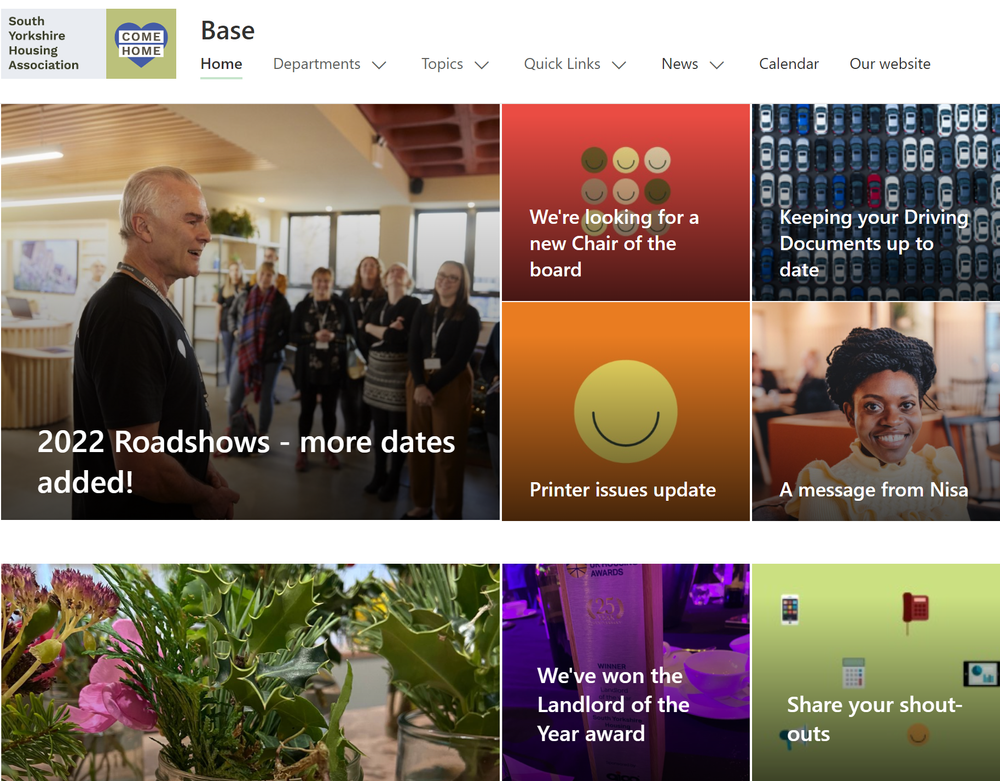Click the red desk telephone icon
The height and width of the screenshot is (781, 1000).
click(915, 611)
